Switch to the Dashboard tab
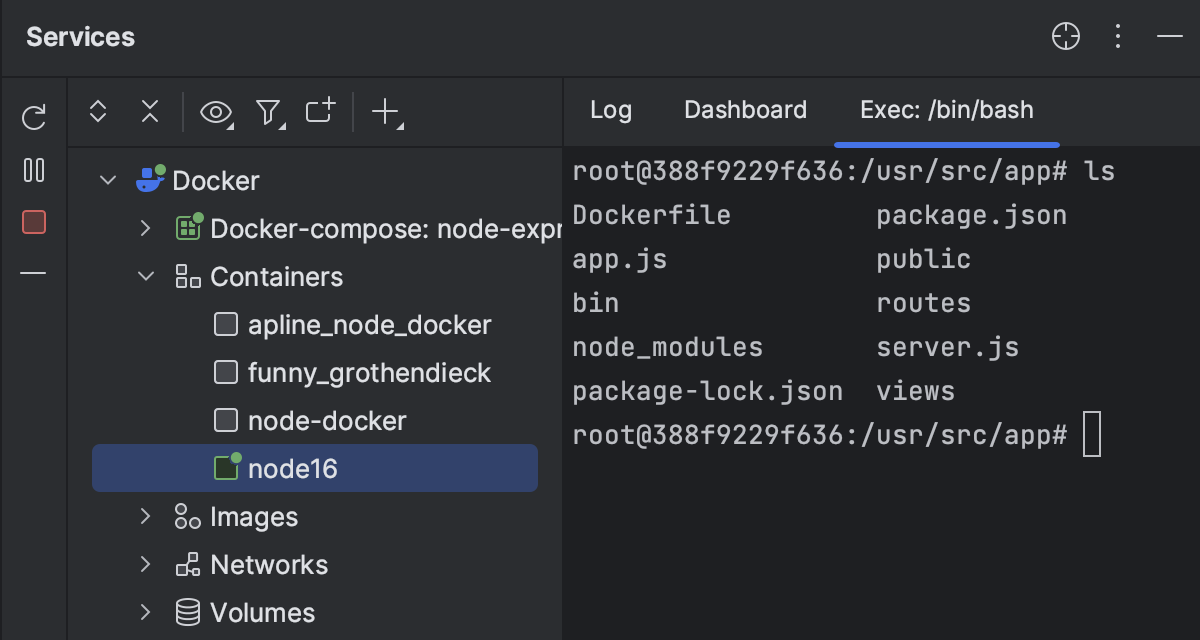 tap(745, 110)
